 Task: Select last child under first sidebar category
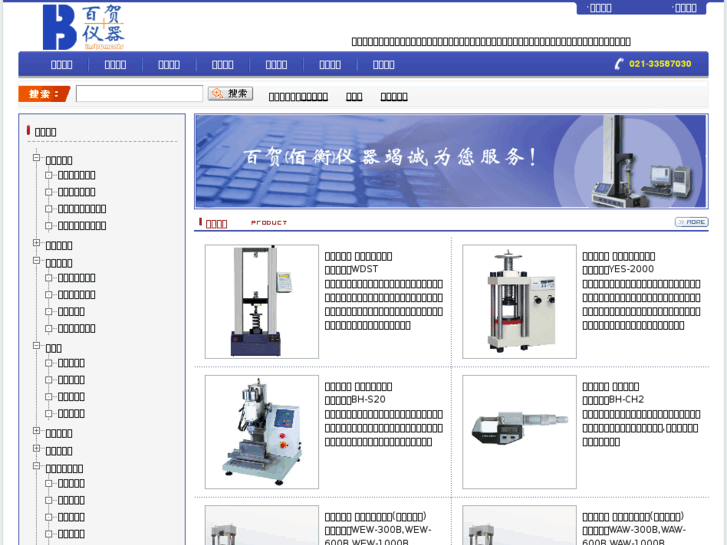[82, 225]
